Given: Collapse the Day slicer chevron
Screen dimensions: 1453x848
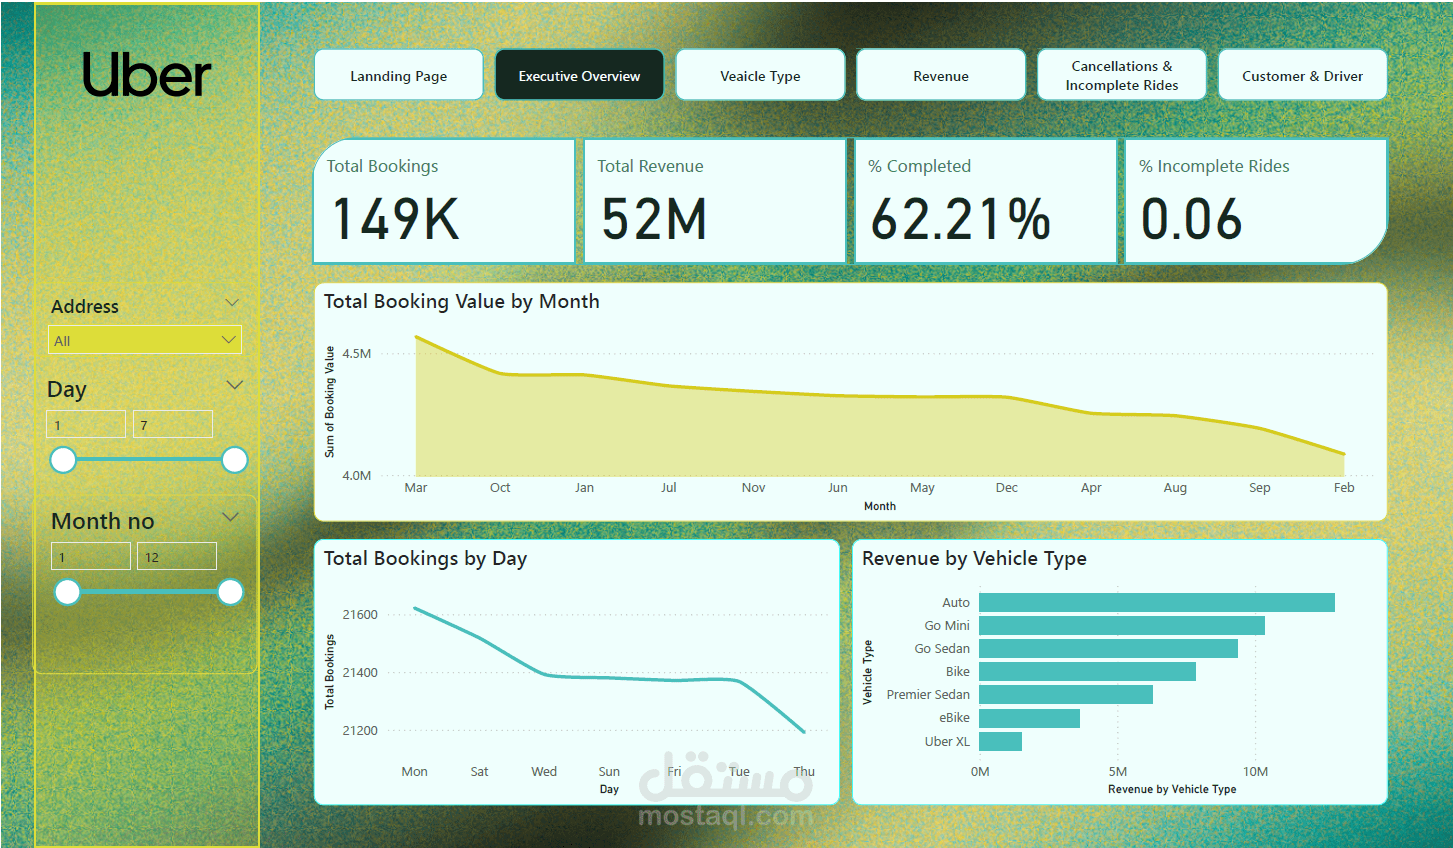Looking at the screenshot, I should [235, 385].
